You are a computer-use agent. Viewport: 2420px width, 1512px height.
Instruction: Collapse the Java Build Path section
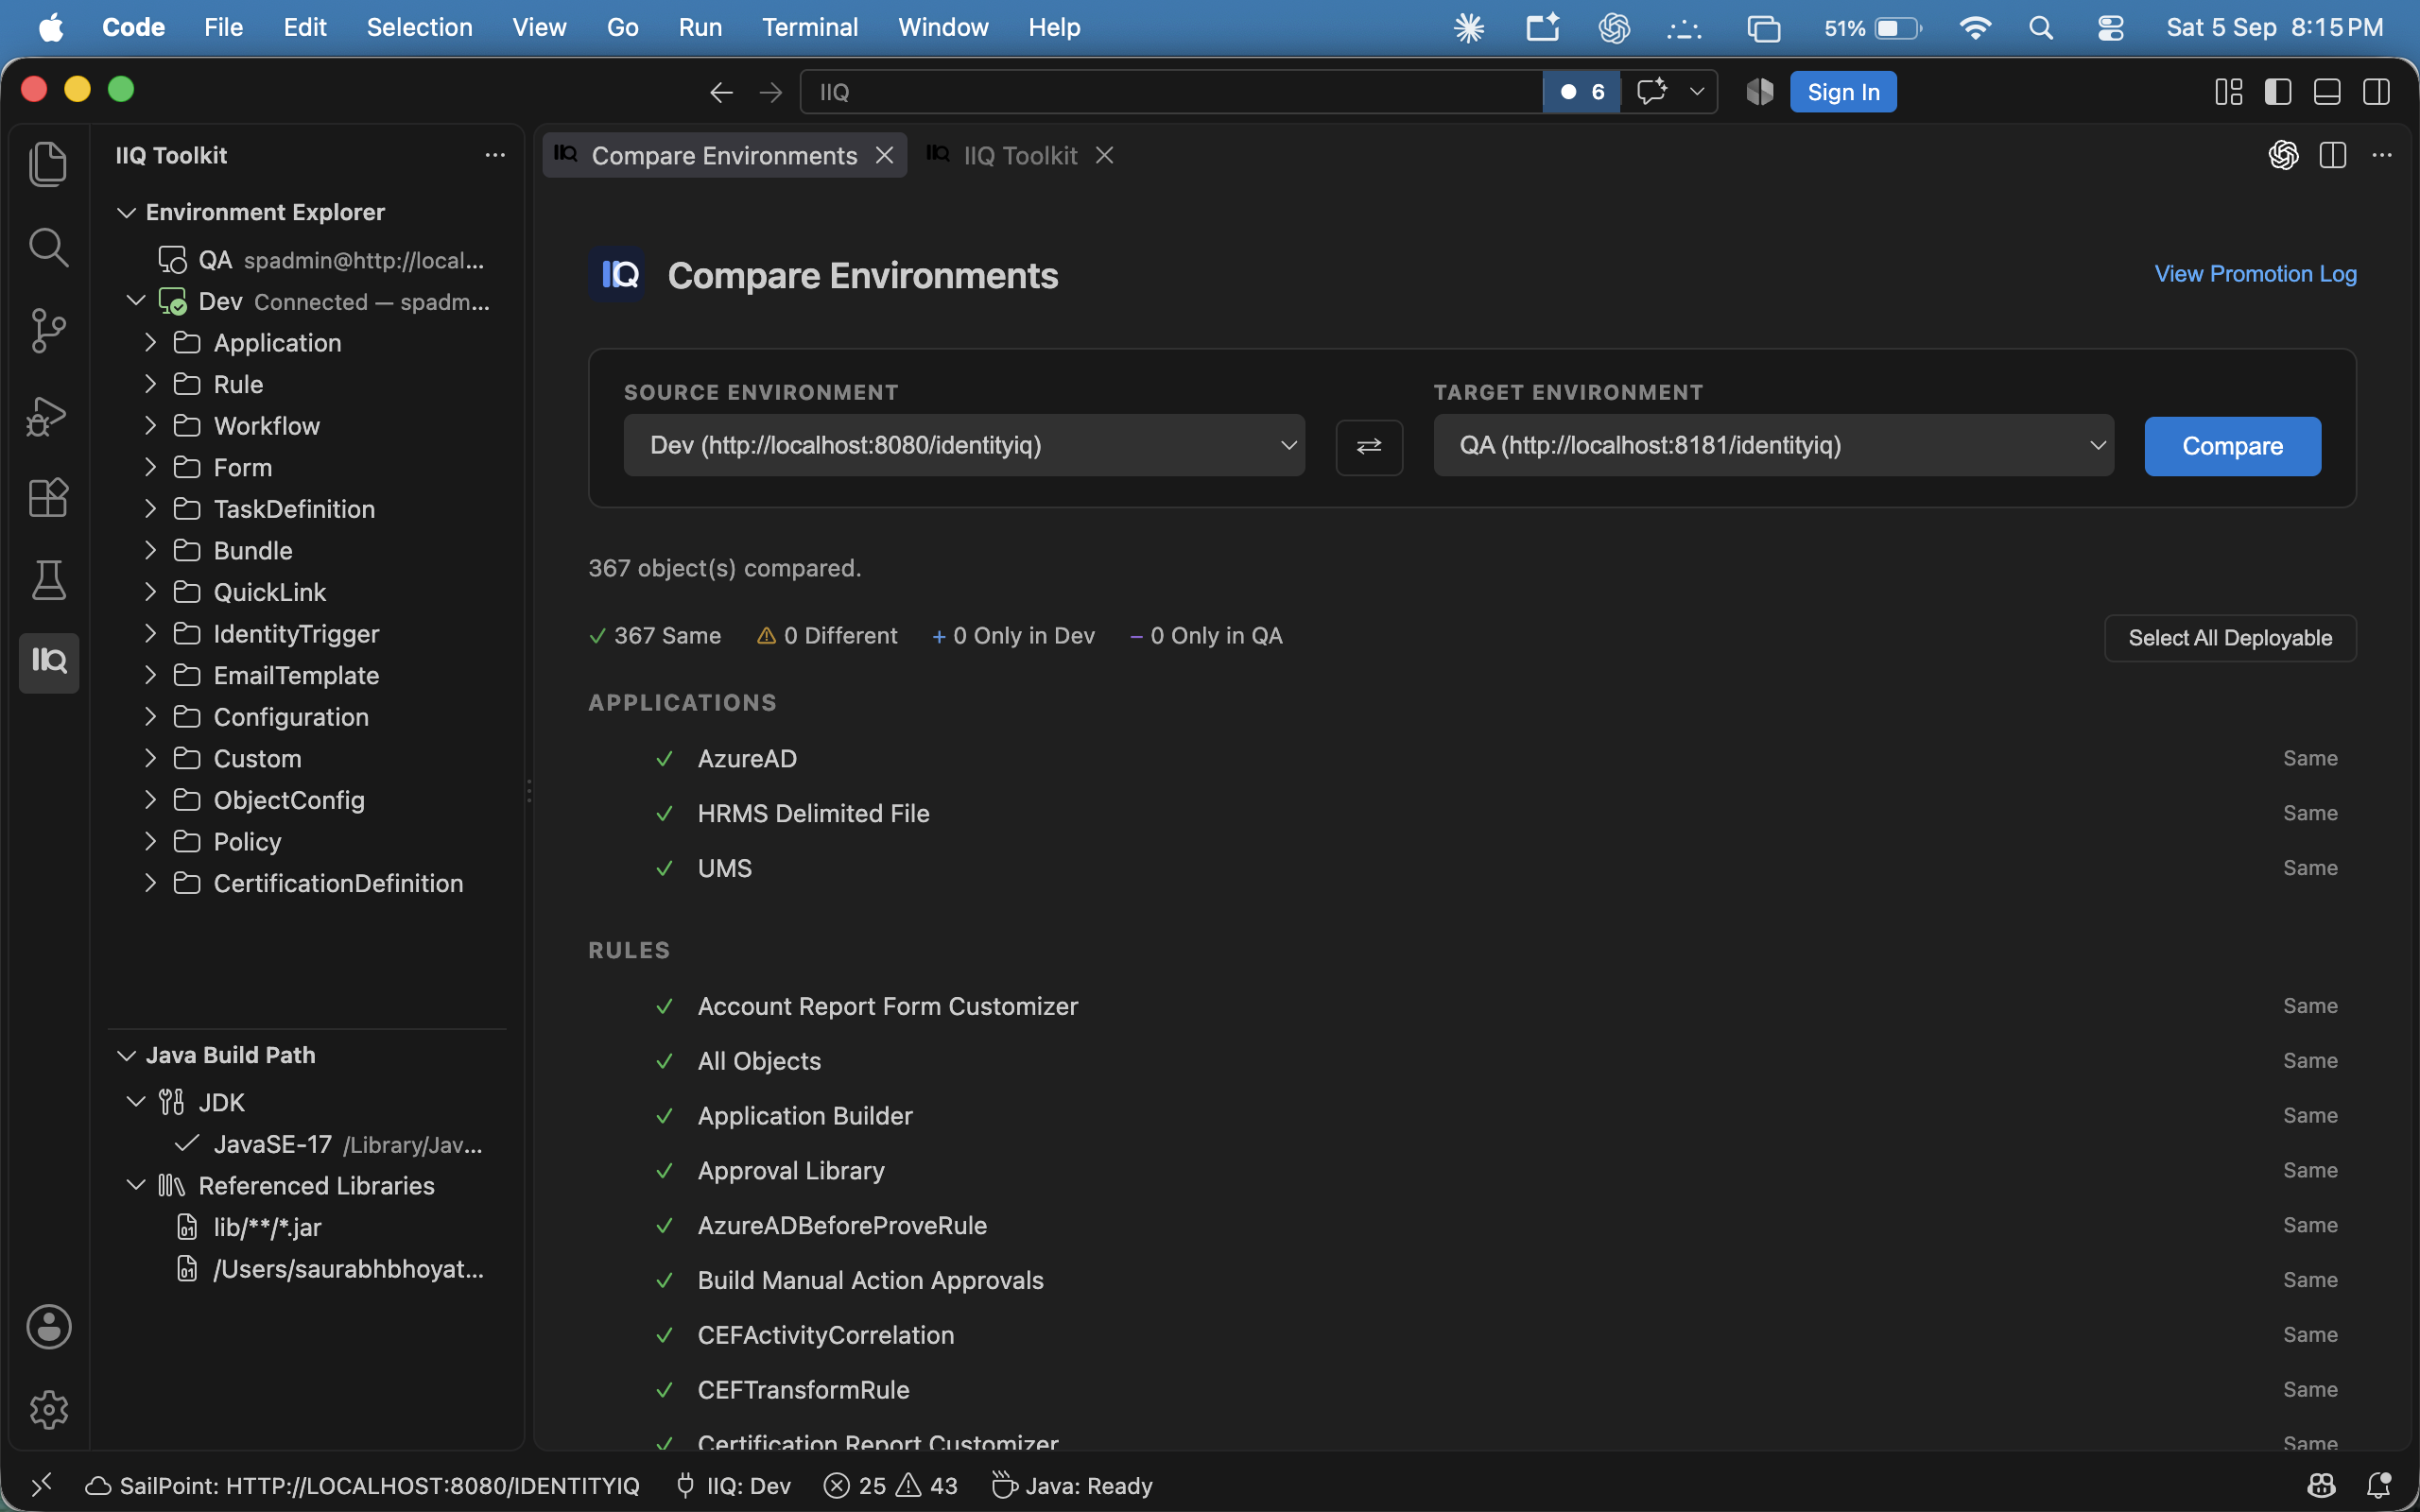tap(126, 1055)
